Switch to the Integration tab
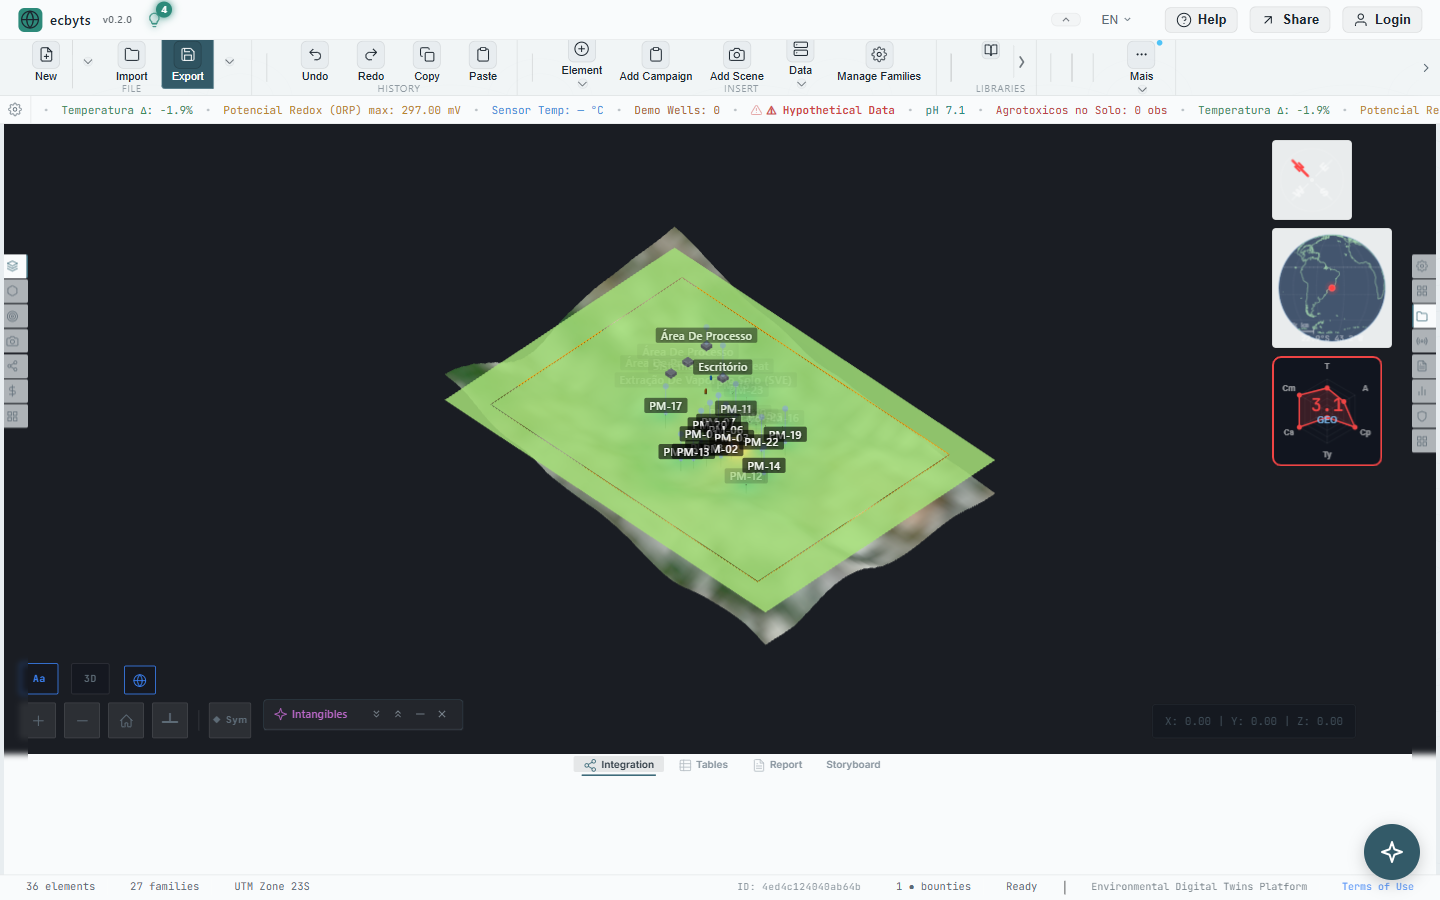The width and height of the screenshot is (1440, 900). (x=619, y=765)
